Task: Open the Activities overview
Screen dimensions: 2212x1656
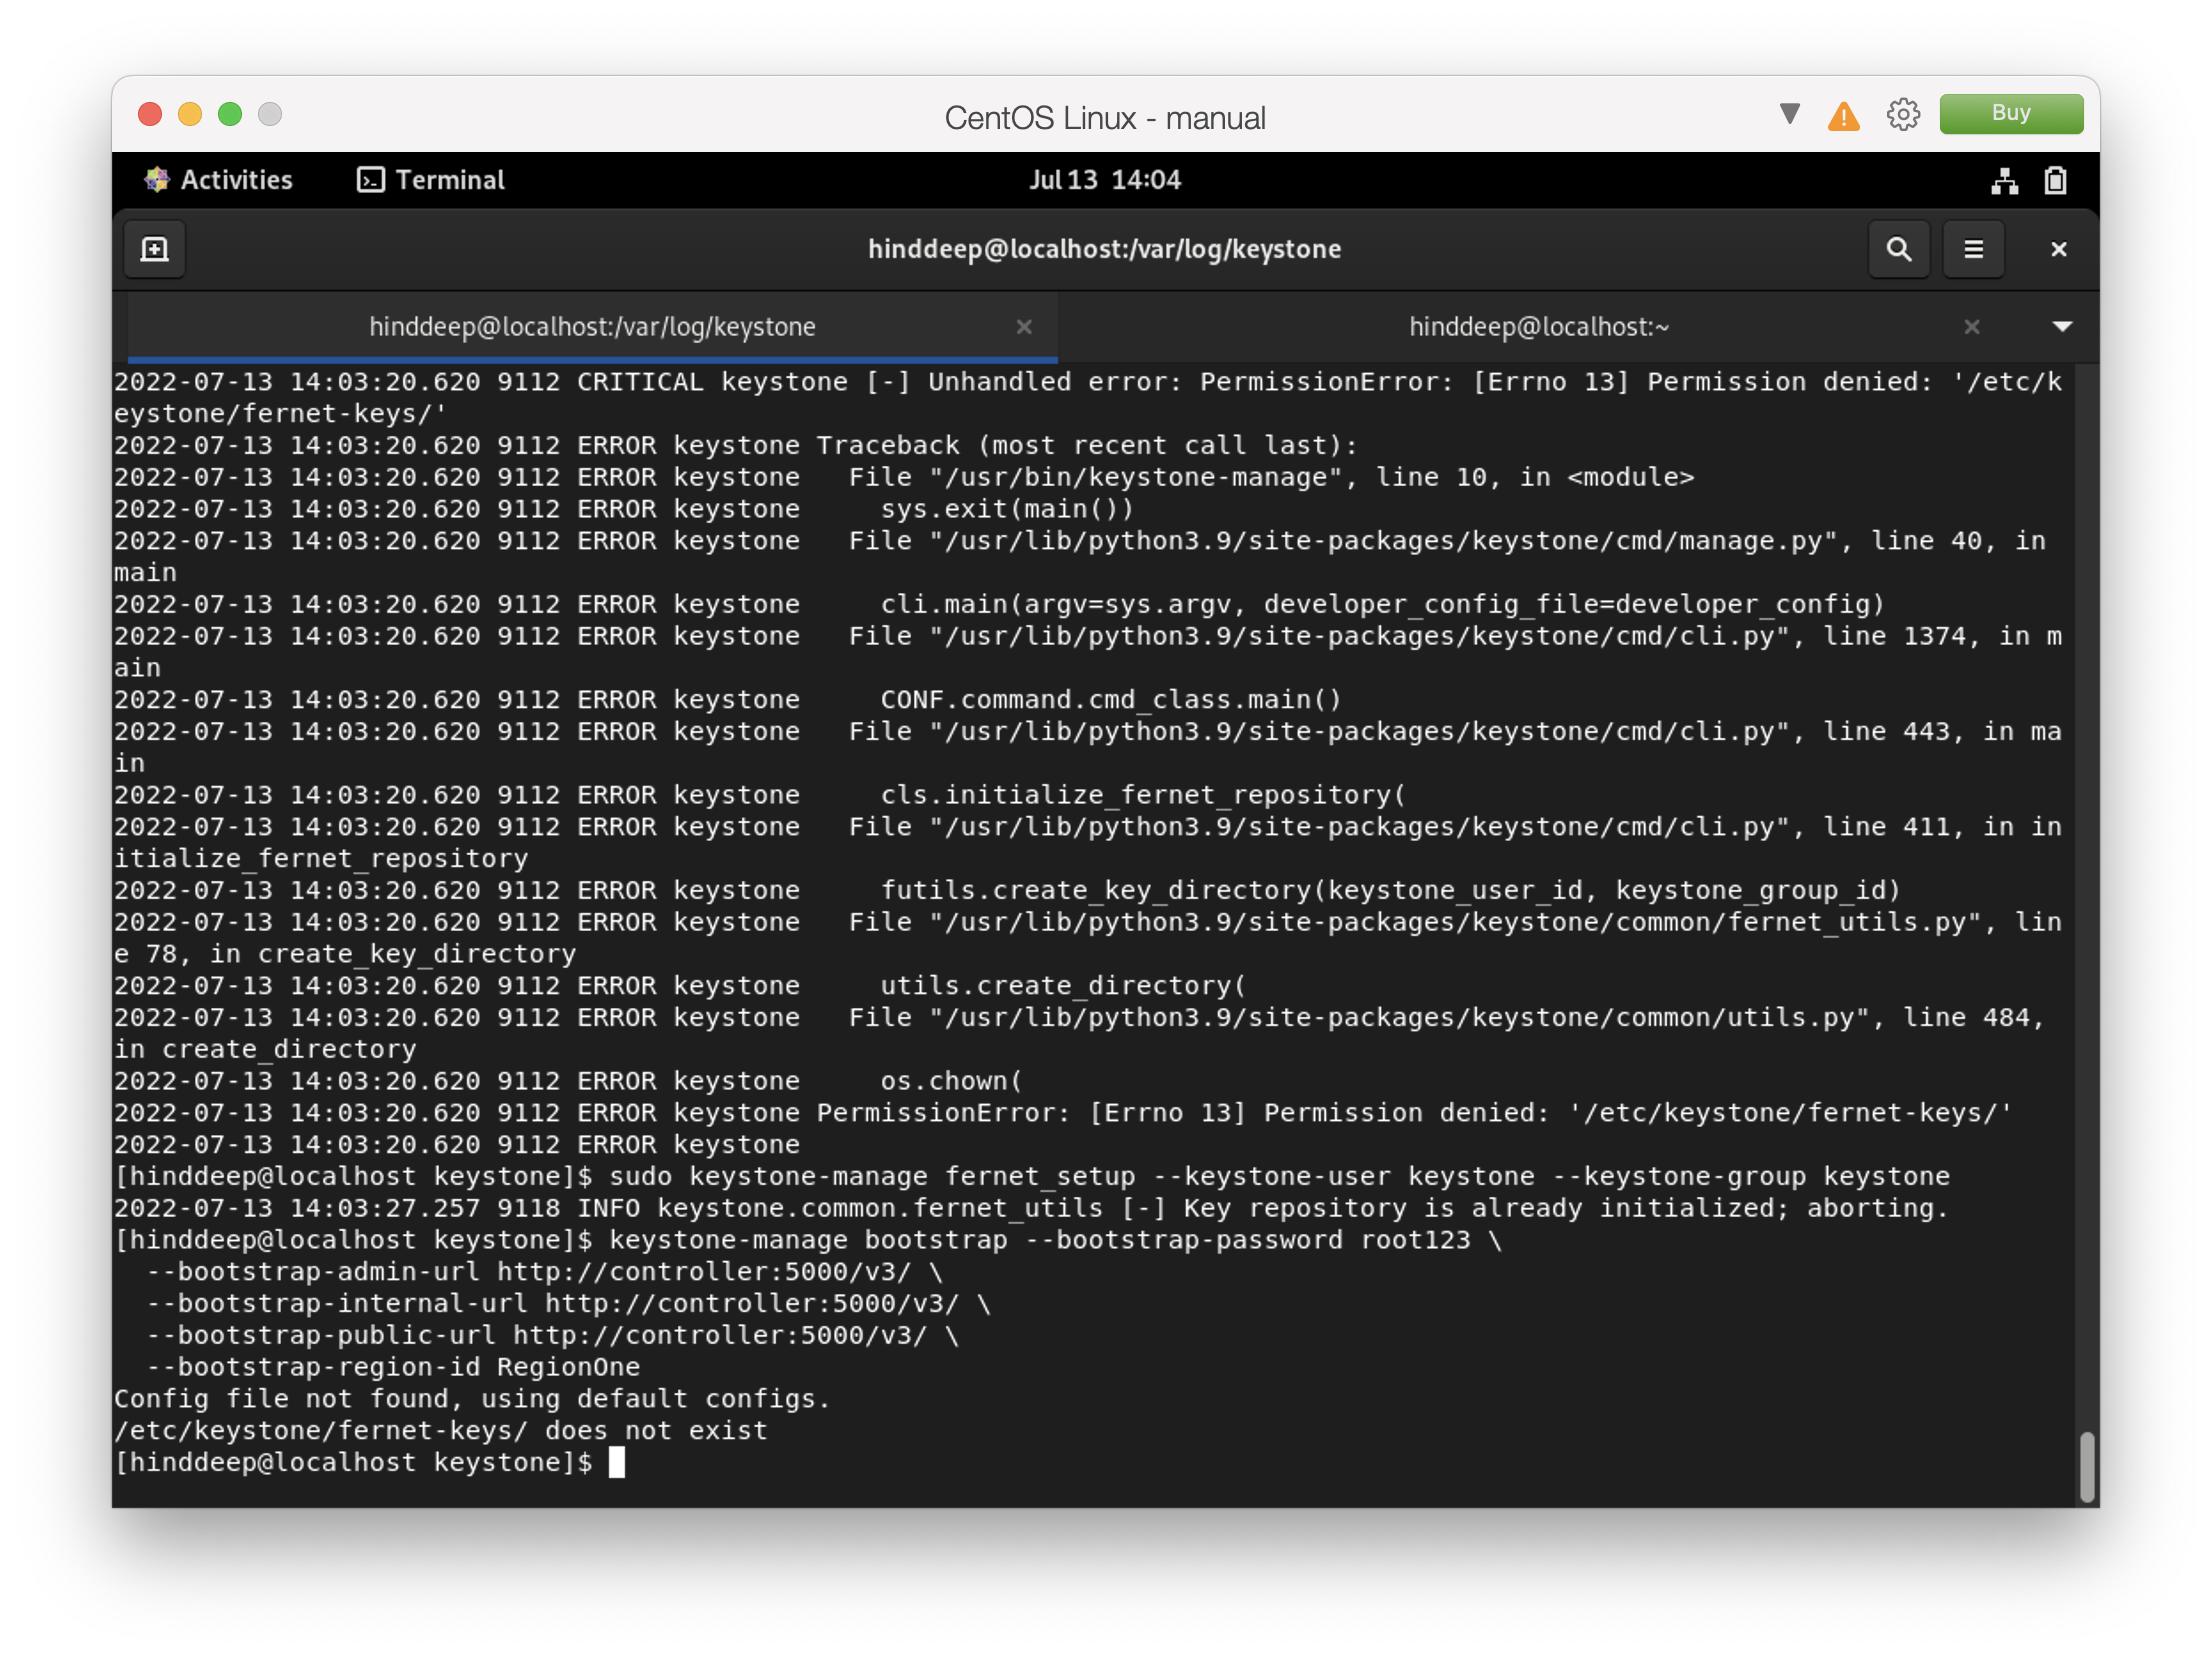Action: point(219,180)
